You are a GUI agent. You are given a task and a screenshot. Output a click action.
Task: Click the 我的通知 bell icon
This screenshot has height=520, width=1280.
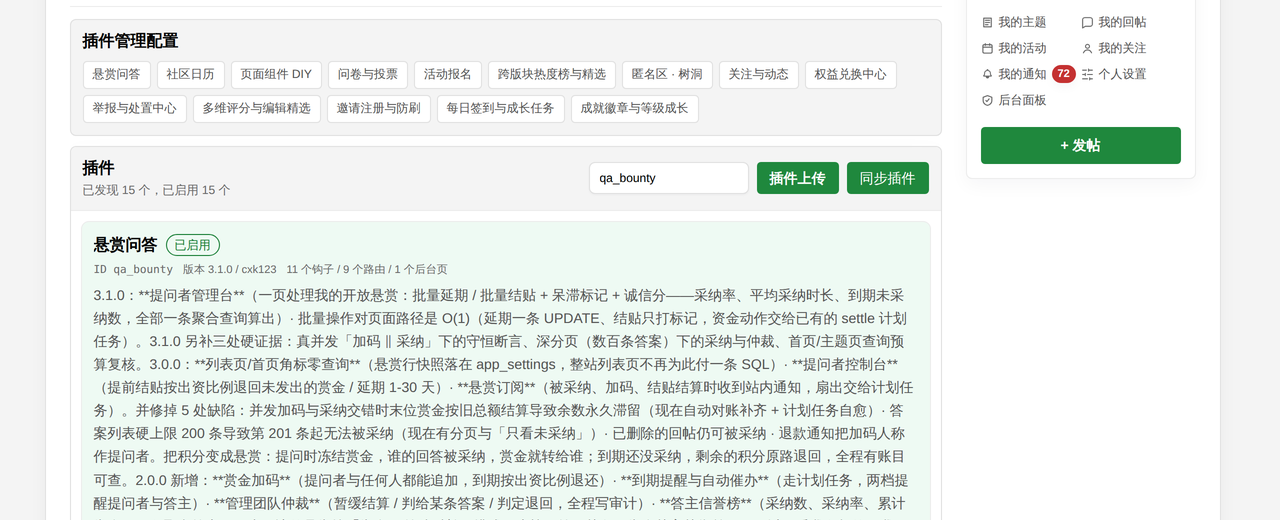(x=987, y=74)
